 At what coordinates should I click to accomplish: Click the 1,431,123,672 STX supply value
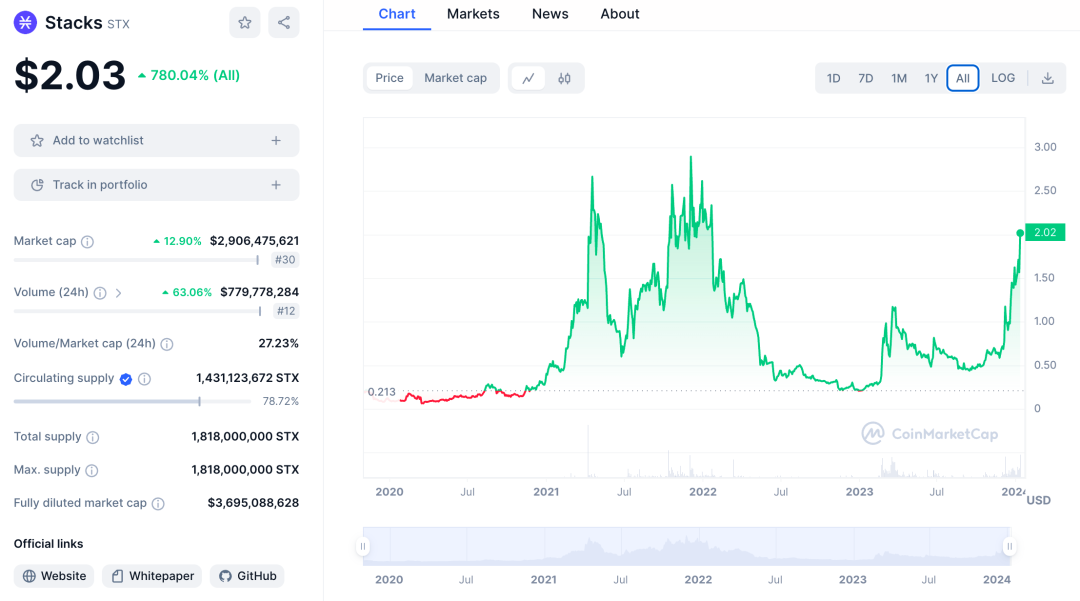(x=248, y=378)
